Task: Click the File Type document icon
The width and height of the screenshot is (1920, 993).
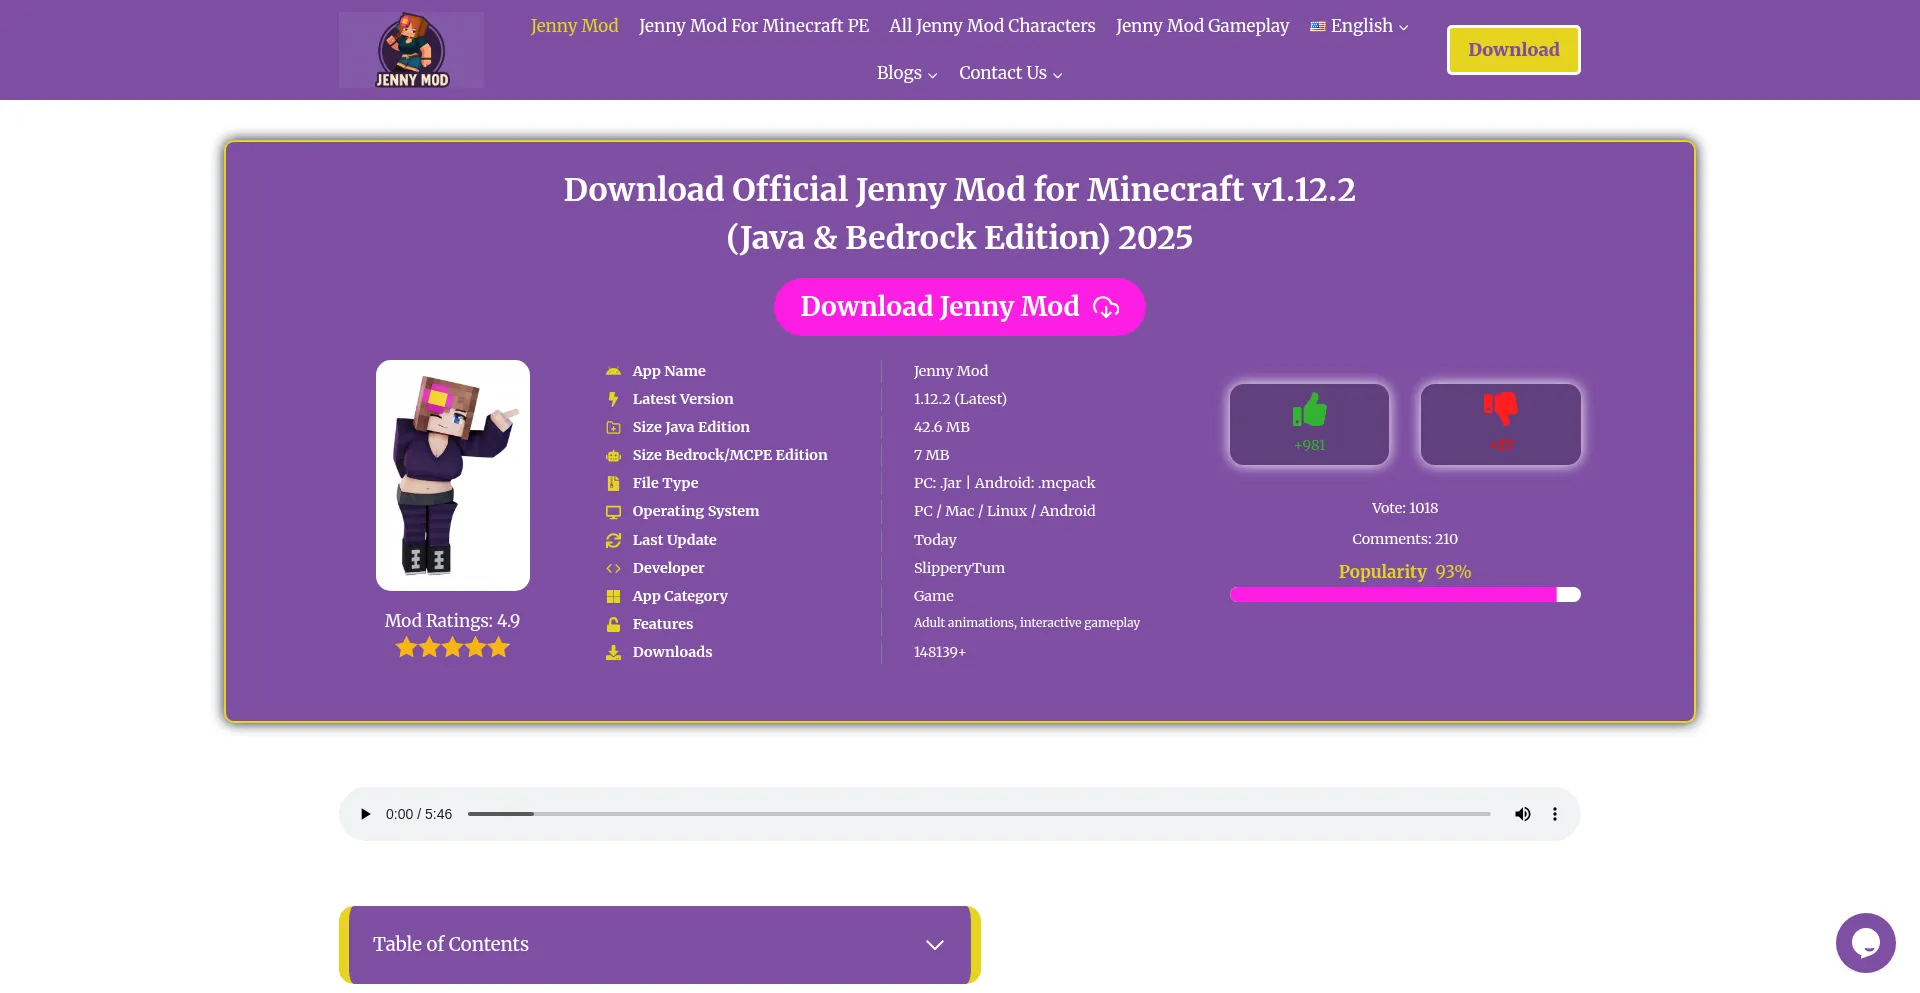Action: coord(613,483)
